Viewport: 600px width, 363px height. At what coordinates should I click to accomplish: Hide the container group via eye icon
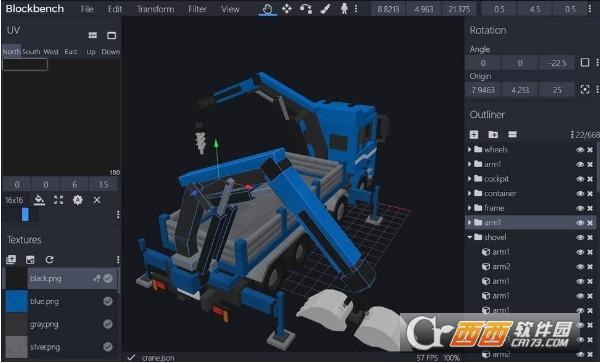point(580,194)
